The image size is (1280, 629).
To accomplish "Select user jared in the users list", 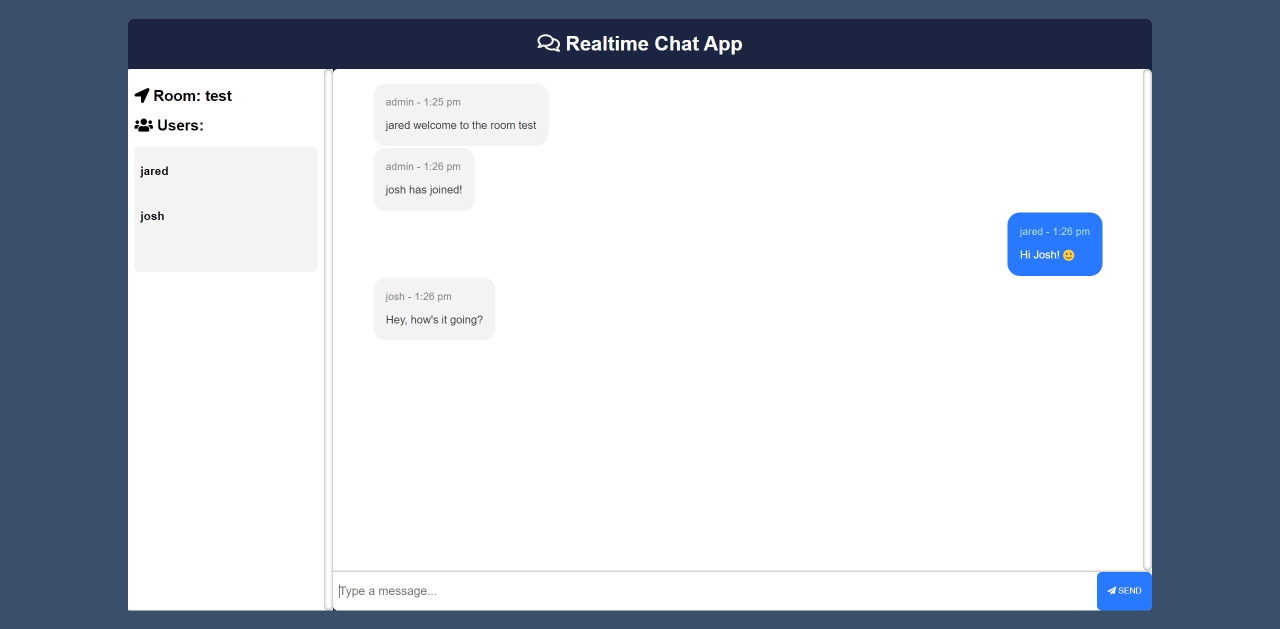I will [154, 171].
